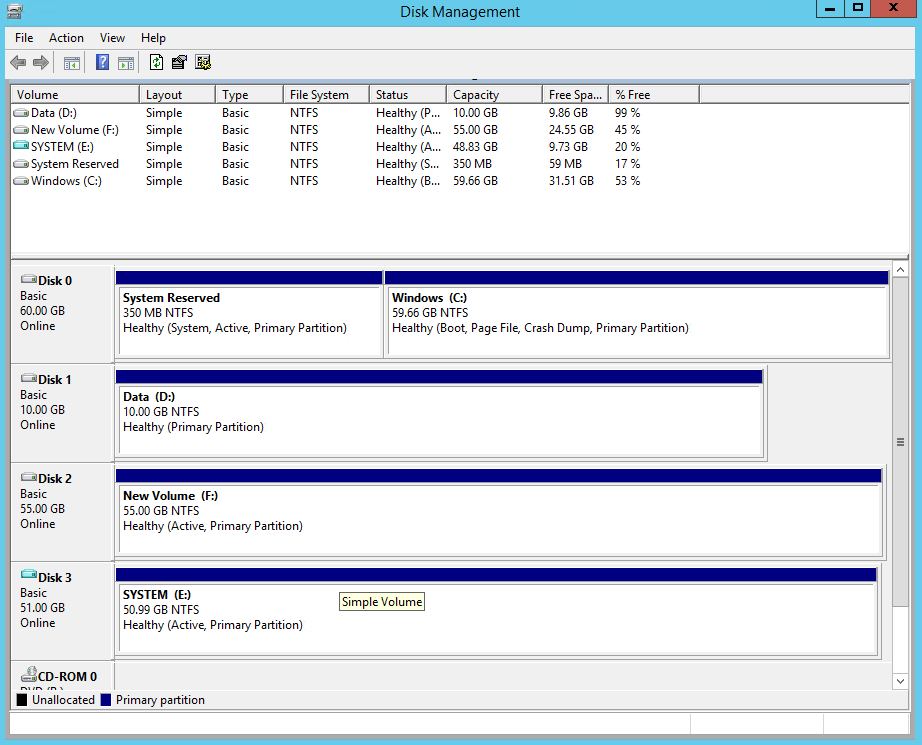The height and width of the screenshot is (745, 922).
Task: Open the View menu
Action: [112, 38]
